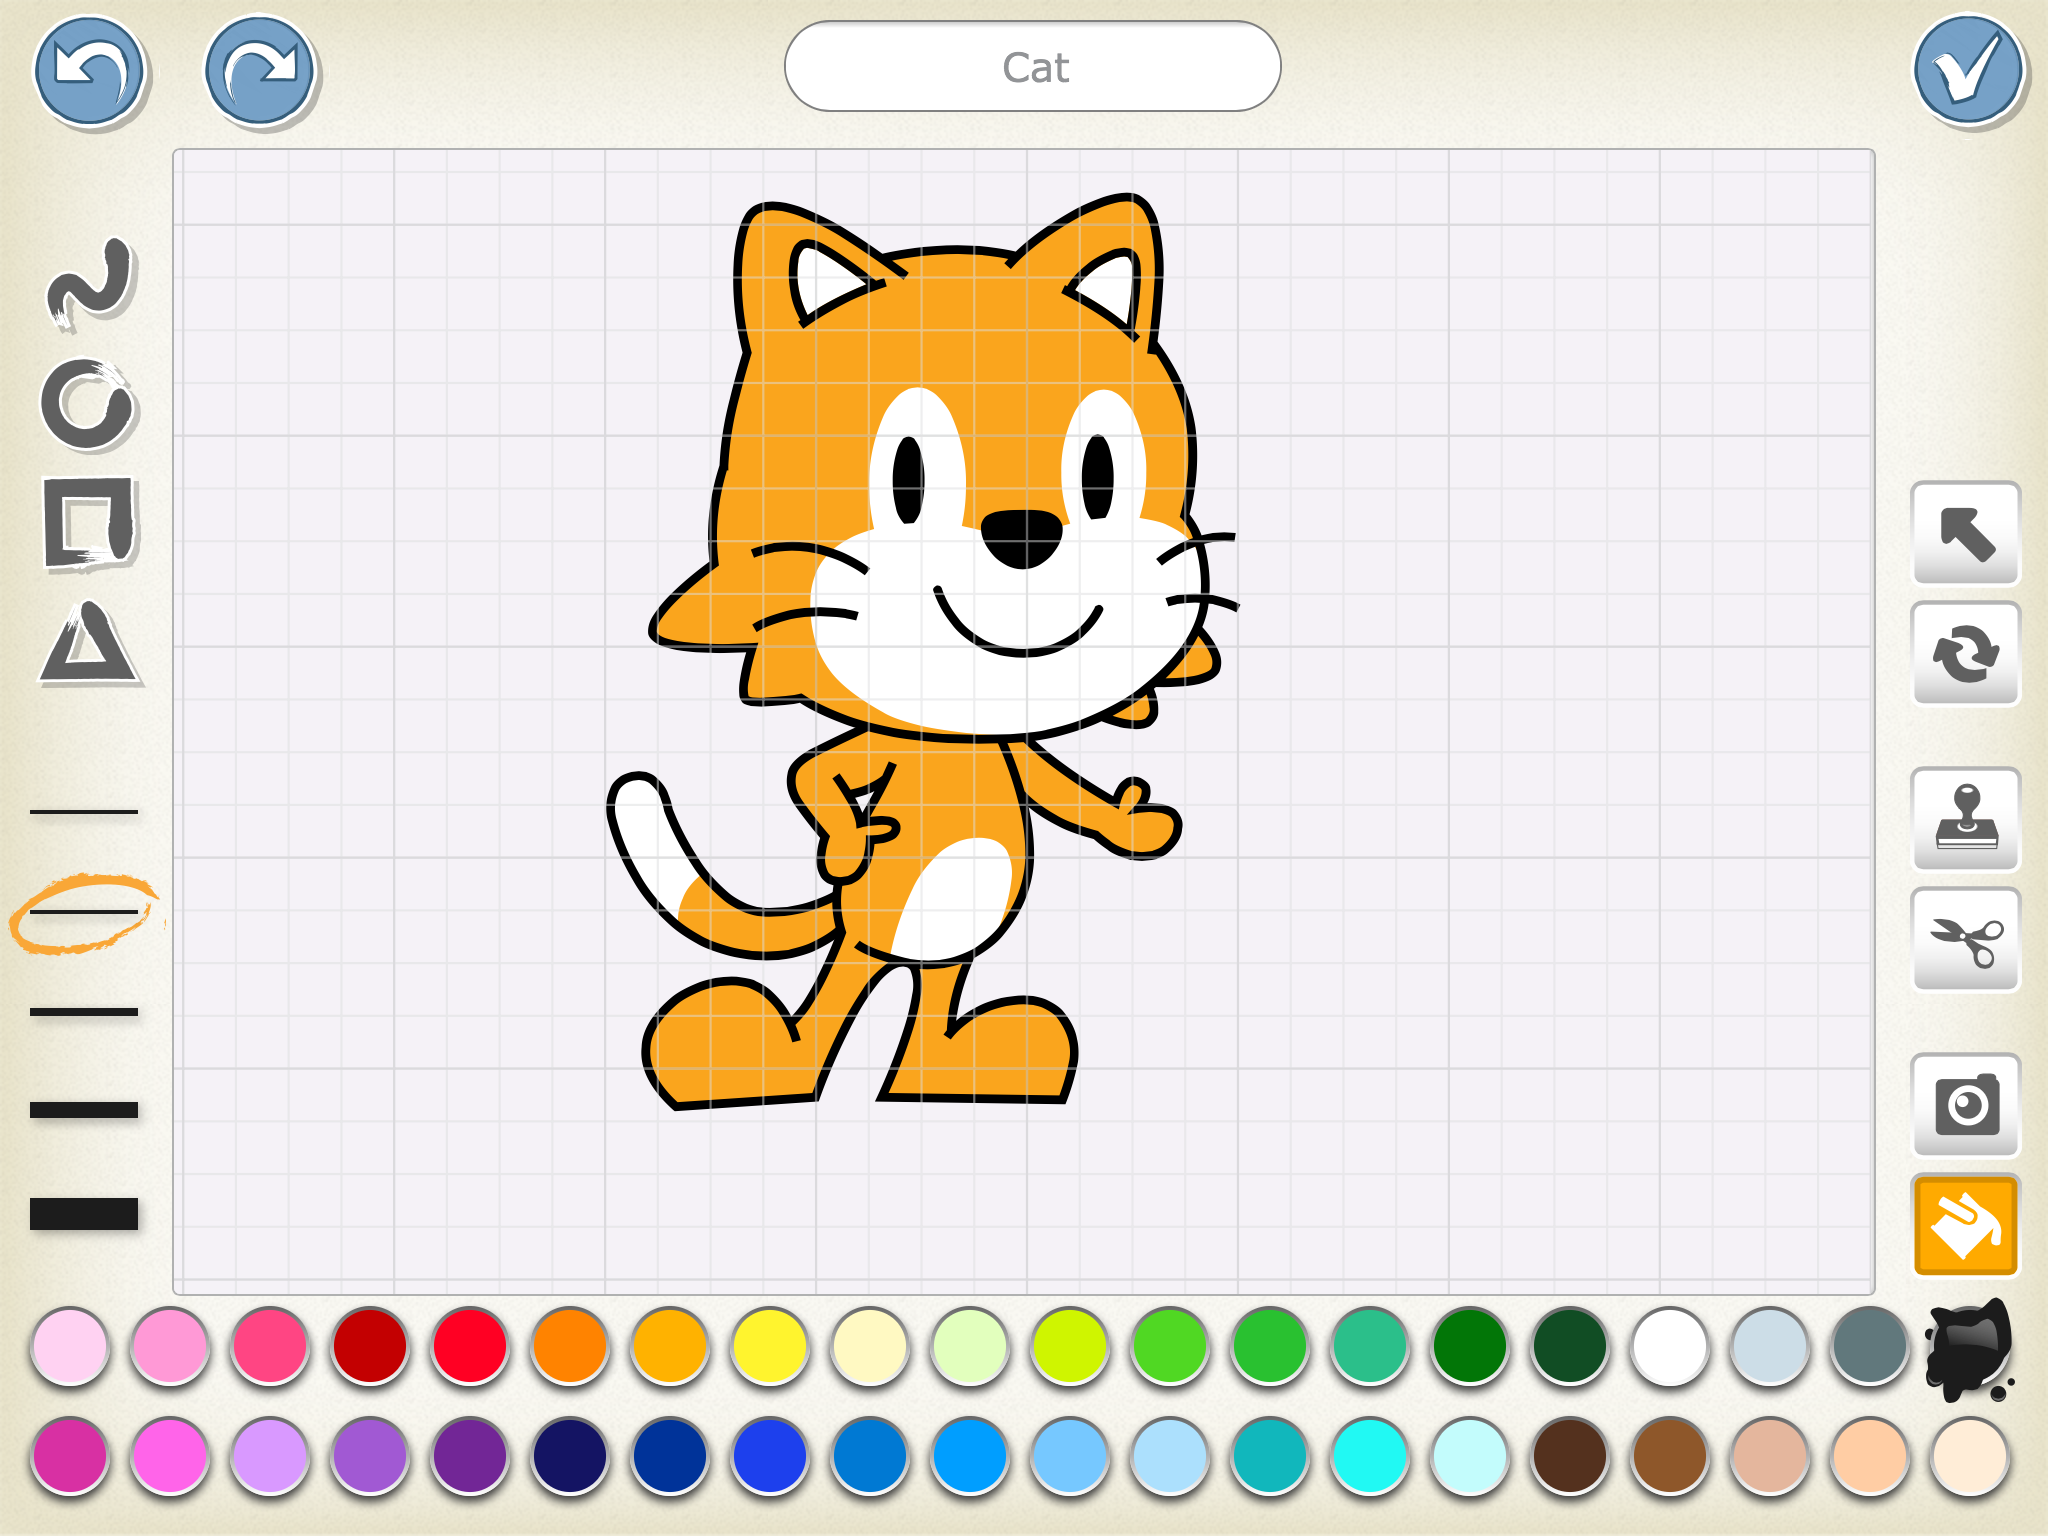2048x1536 pixels.
Task: Pick the dark red color swatch
Action: coord(370,1346)
